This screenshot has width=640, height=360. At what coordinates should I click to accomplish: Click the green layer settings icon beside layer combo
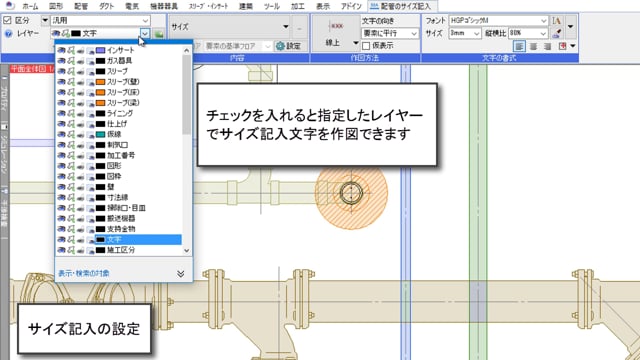point(159,33)
